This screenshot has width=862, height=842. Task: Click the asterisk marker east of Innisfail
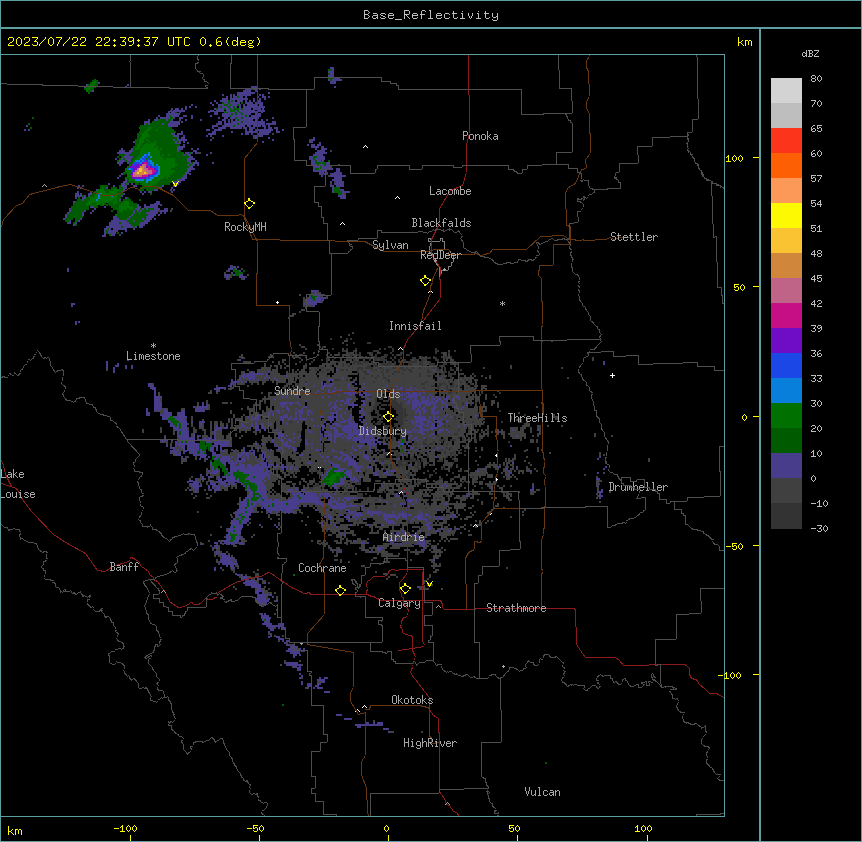pyautogui.click(x=502, y=303)
